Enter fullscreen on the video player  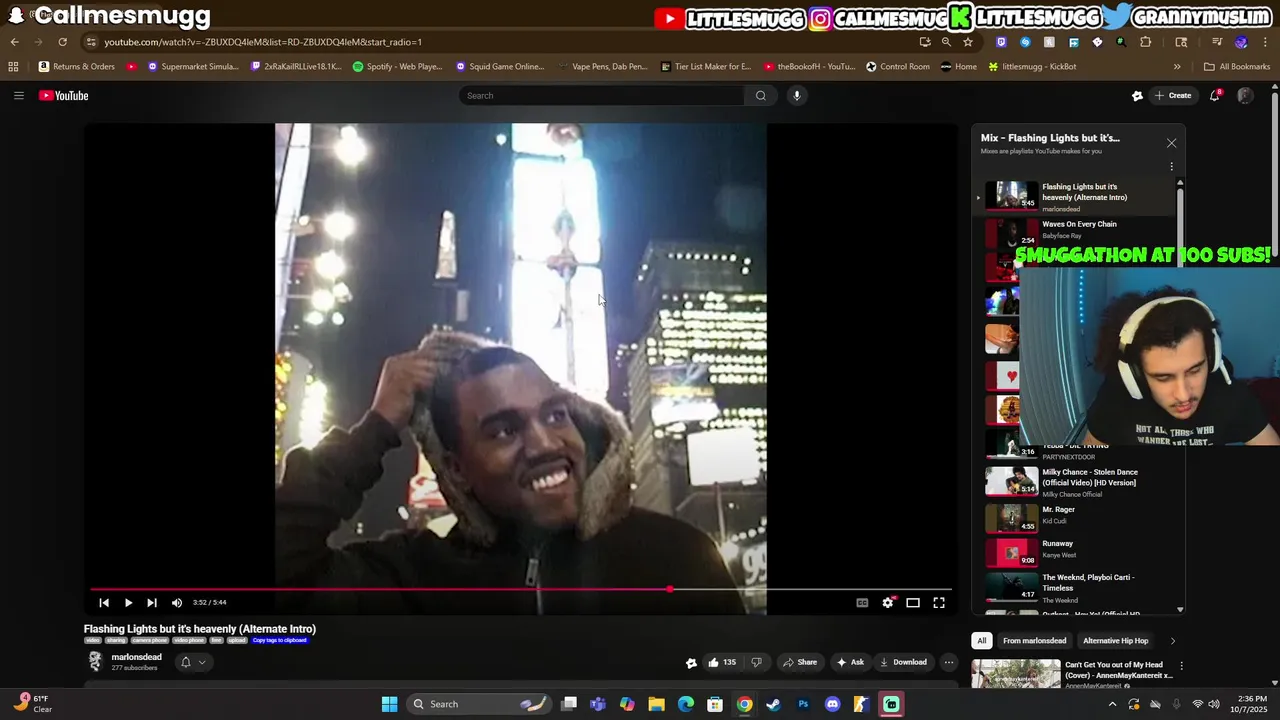(939, 603)
